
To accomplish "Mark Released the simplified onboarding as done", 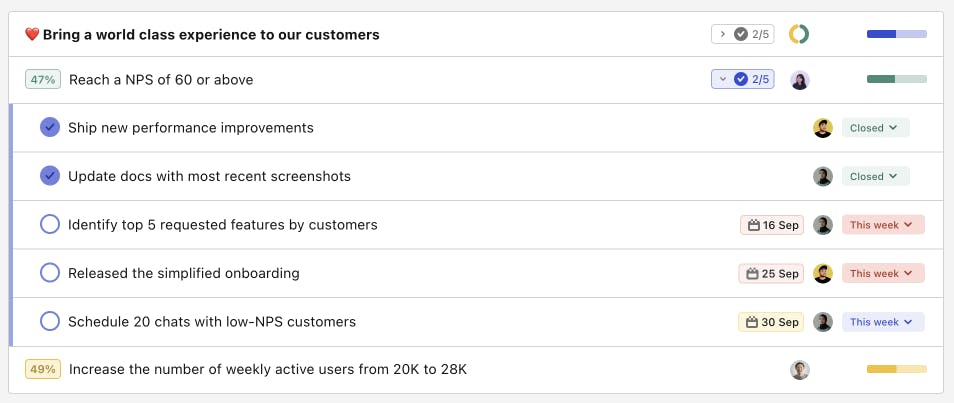I will (x=50, y=273).
